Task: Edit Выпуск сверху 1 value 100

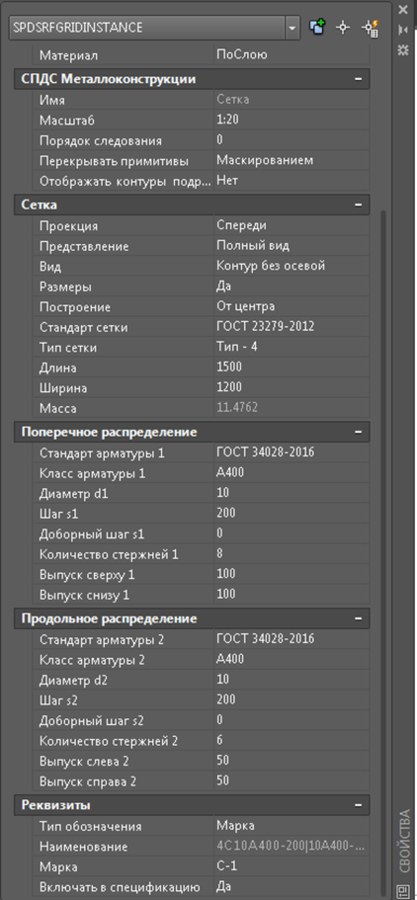Action: [x=291, y=573]
